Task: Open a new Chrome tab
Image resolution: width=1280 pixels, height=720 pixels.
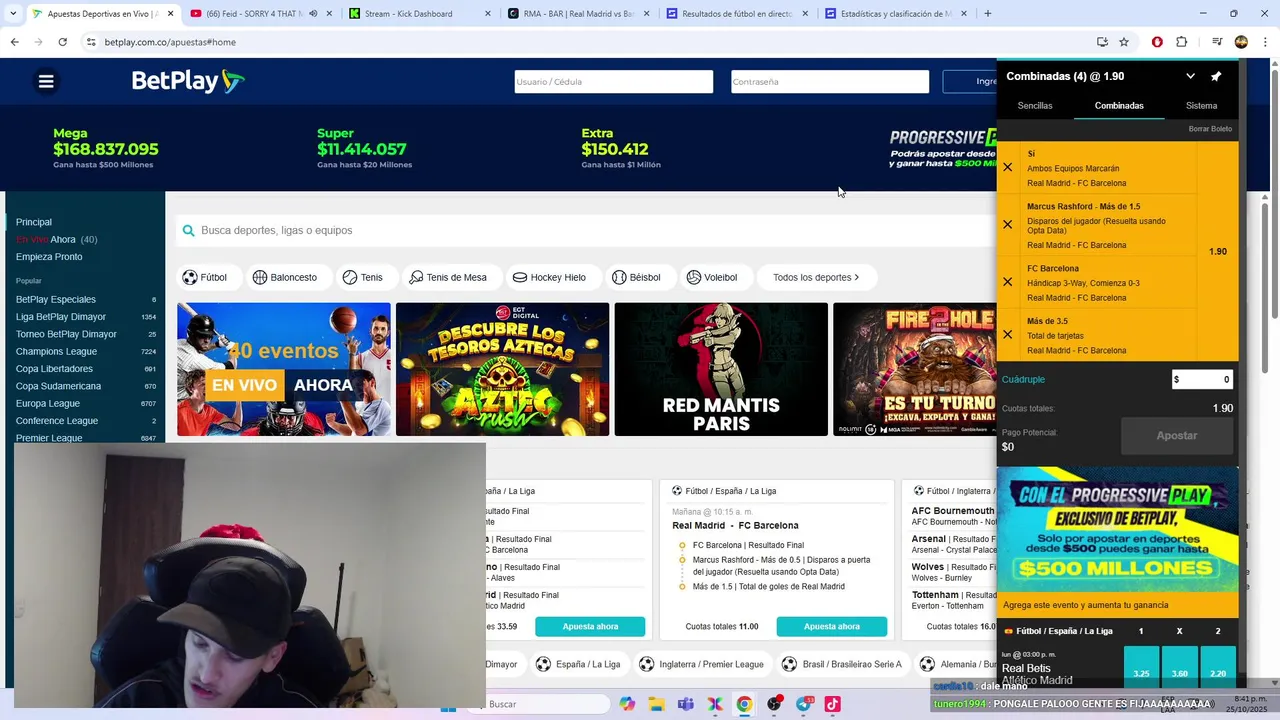Action: point(988,14)
